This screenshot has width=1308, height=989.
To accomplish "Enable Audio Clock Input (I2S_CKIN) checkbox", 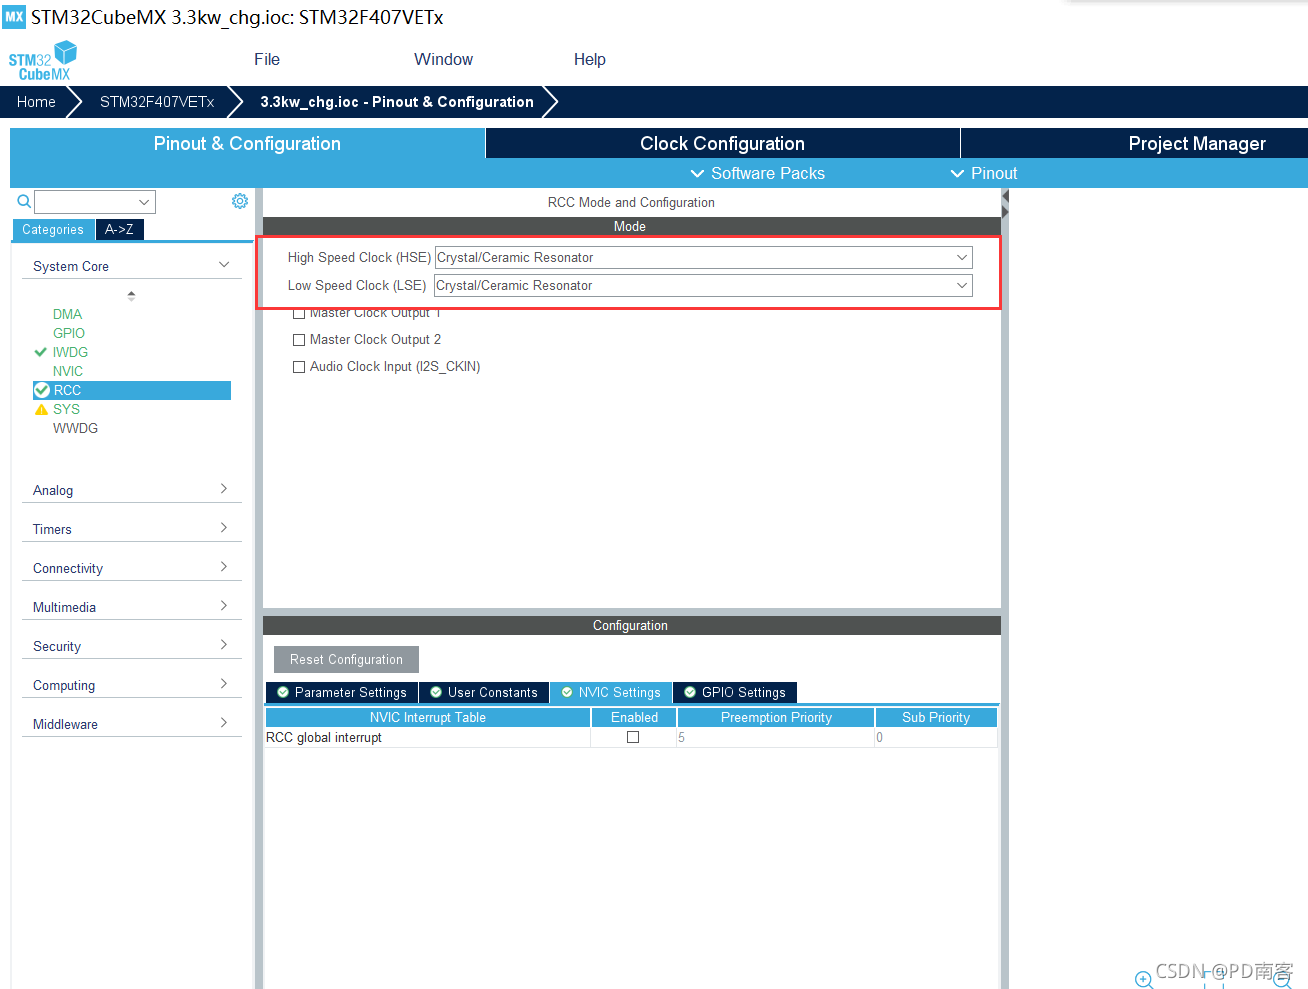I will point(298,367).
